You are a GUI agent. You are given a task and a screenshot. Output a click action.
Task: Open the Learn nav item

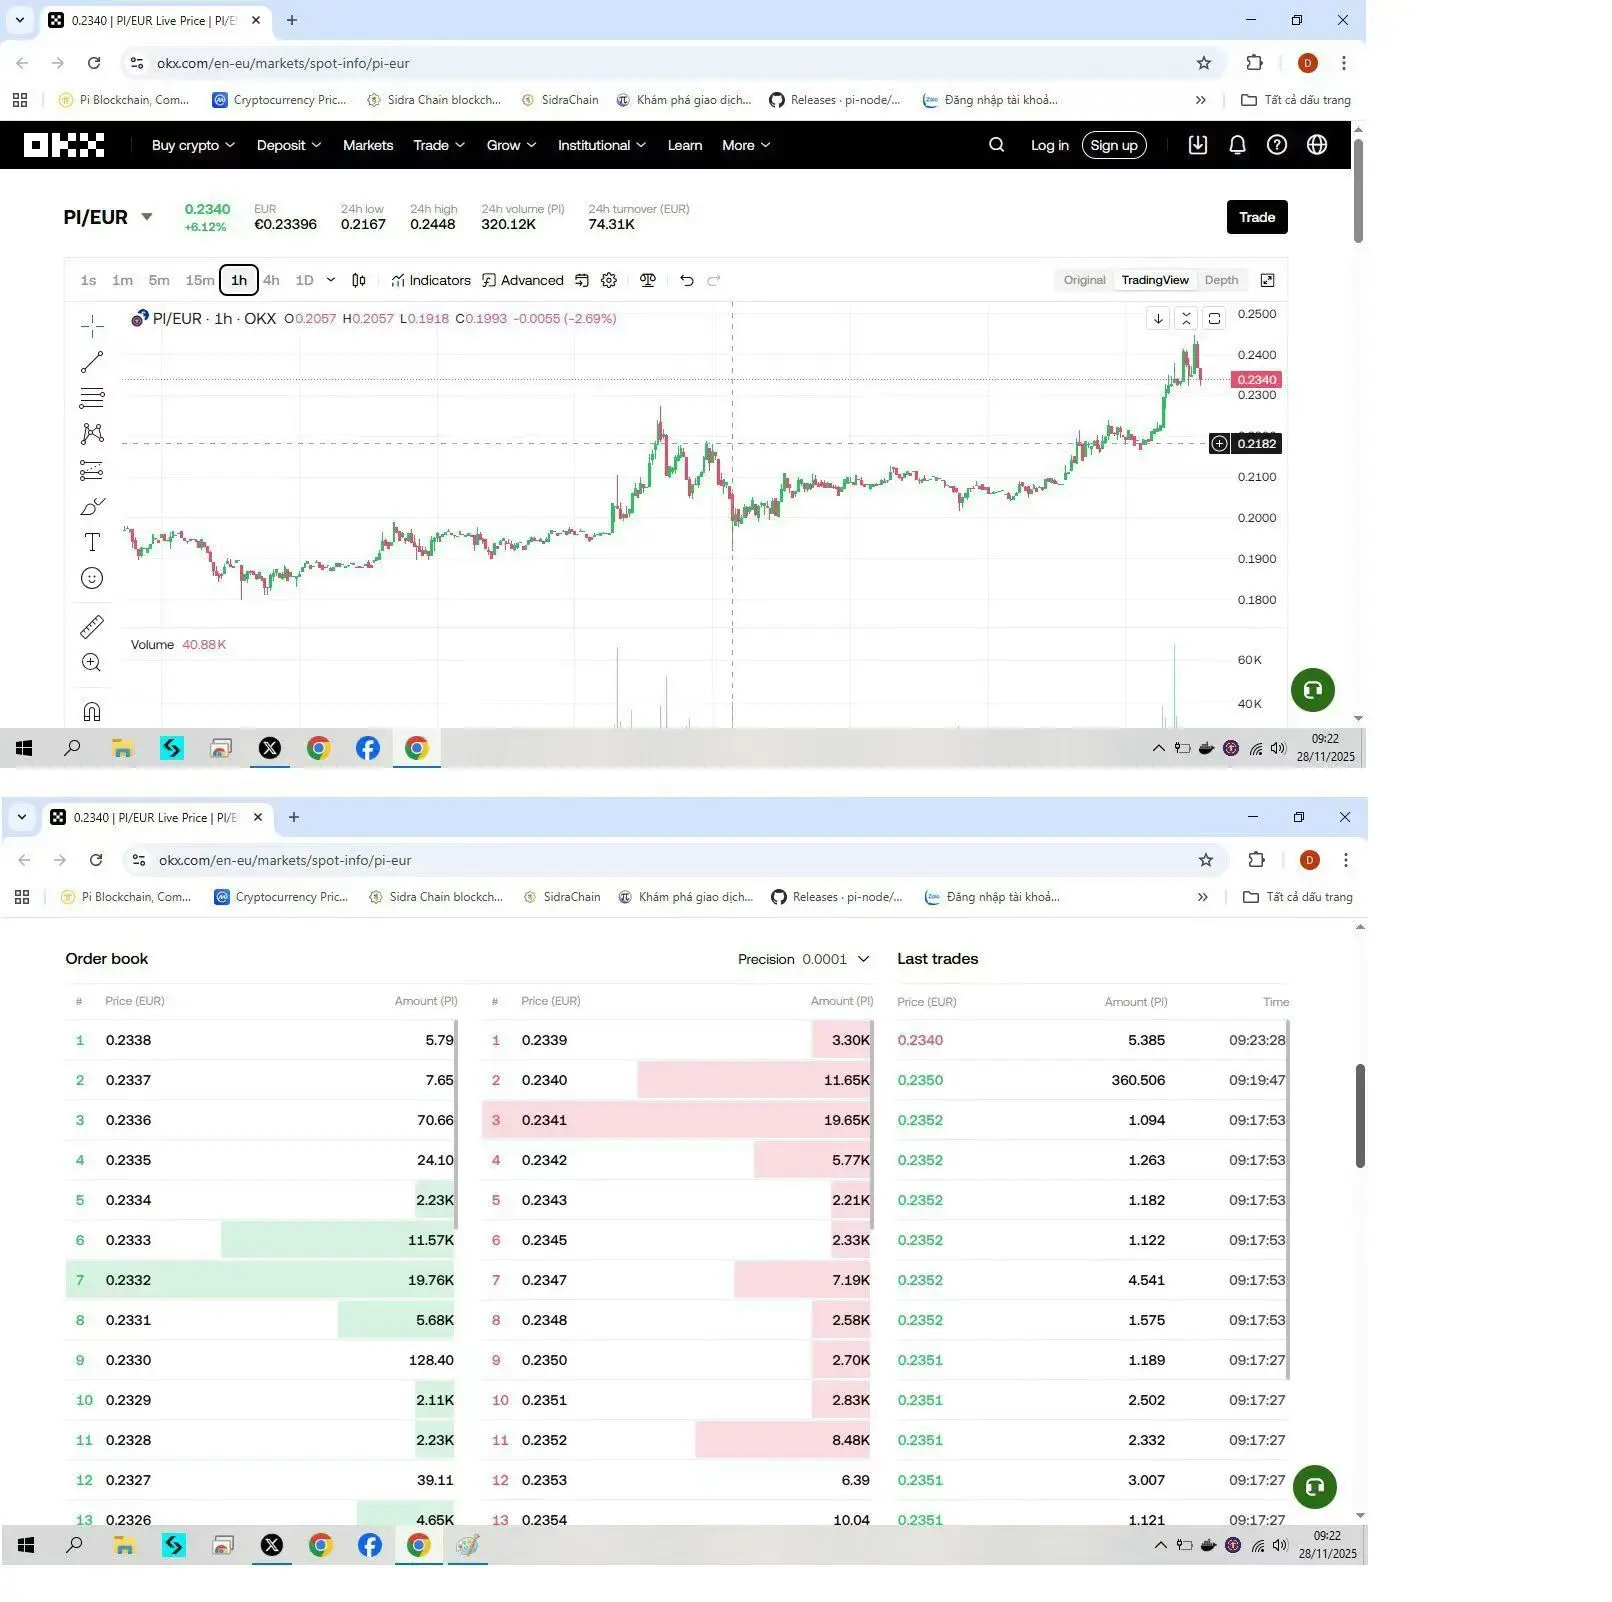685,146
